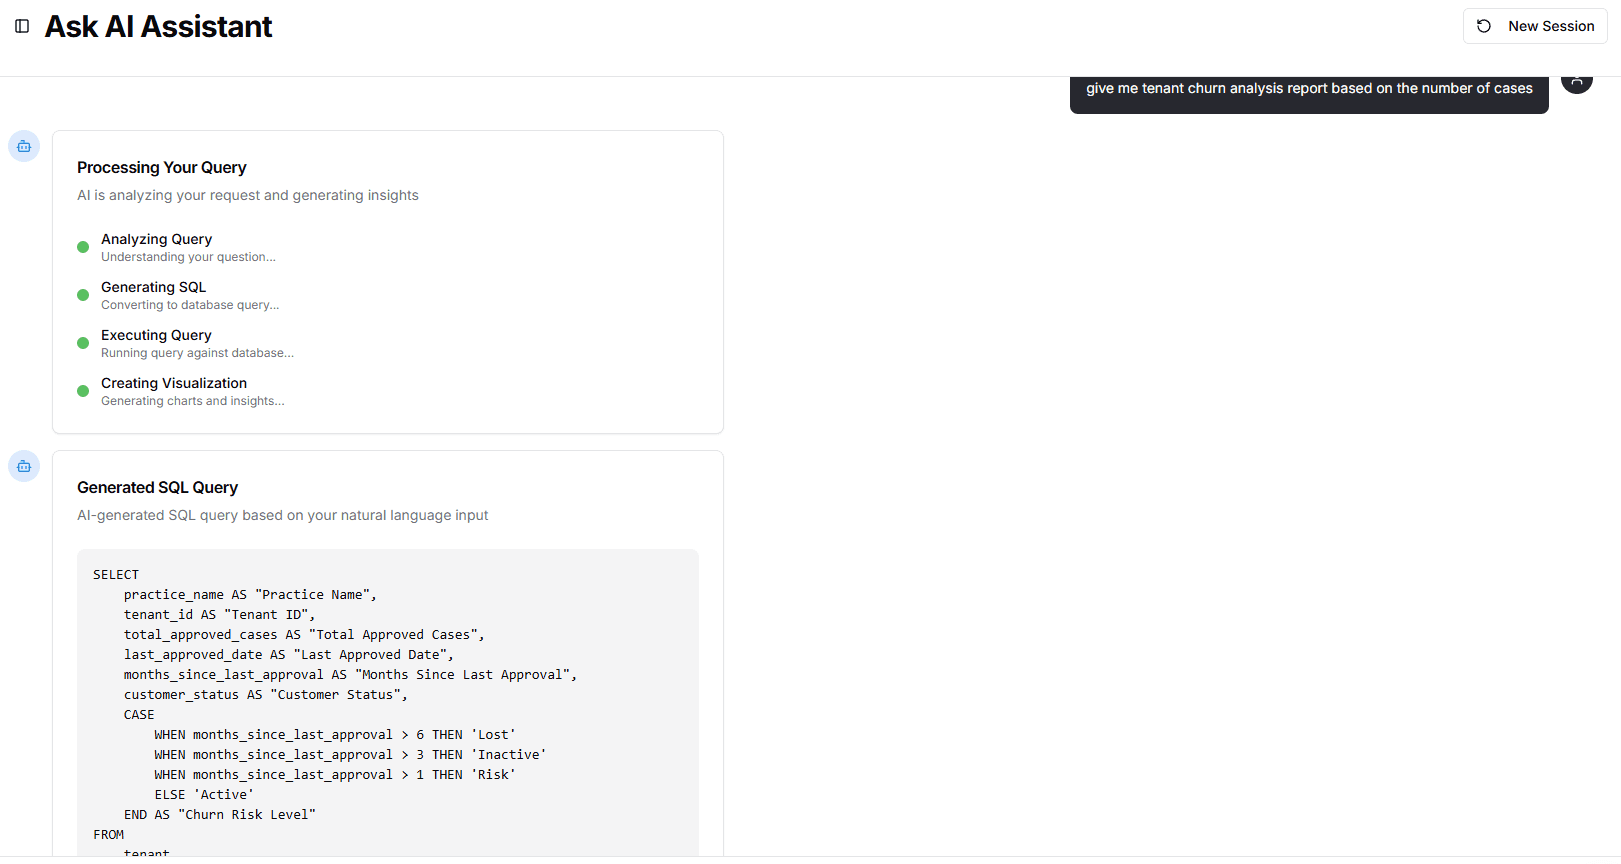Click the 'END AS "Churn Risk Level"' line
1621x864 pixels.
pos(220,815)
